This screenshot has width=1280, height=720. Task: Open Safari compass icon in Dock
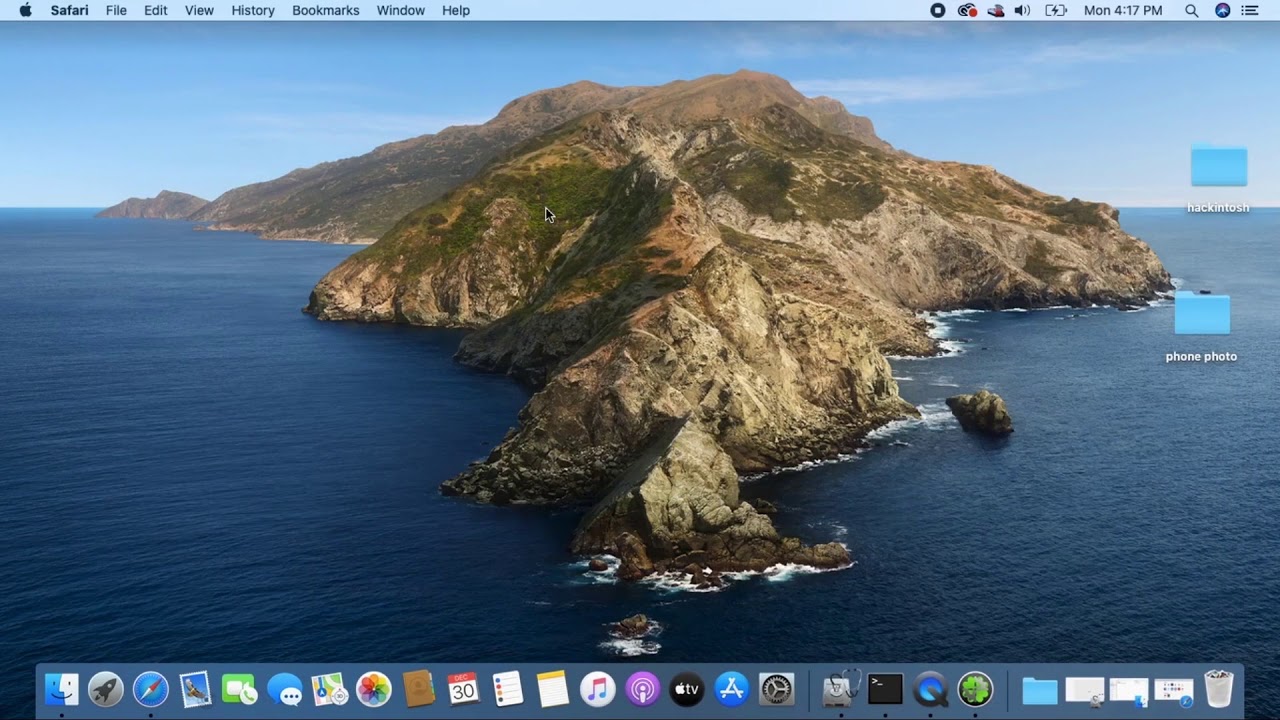click(x=151, y=689)
